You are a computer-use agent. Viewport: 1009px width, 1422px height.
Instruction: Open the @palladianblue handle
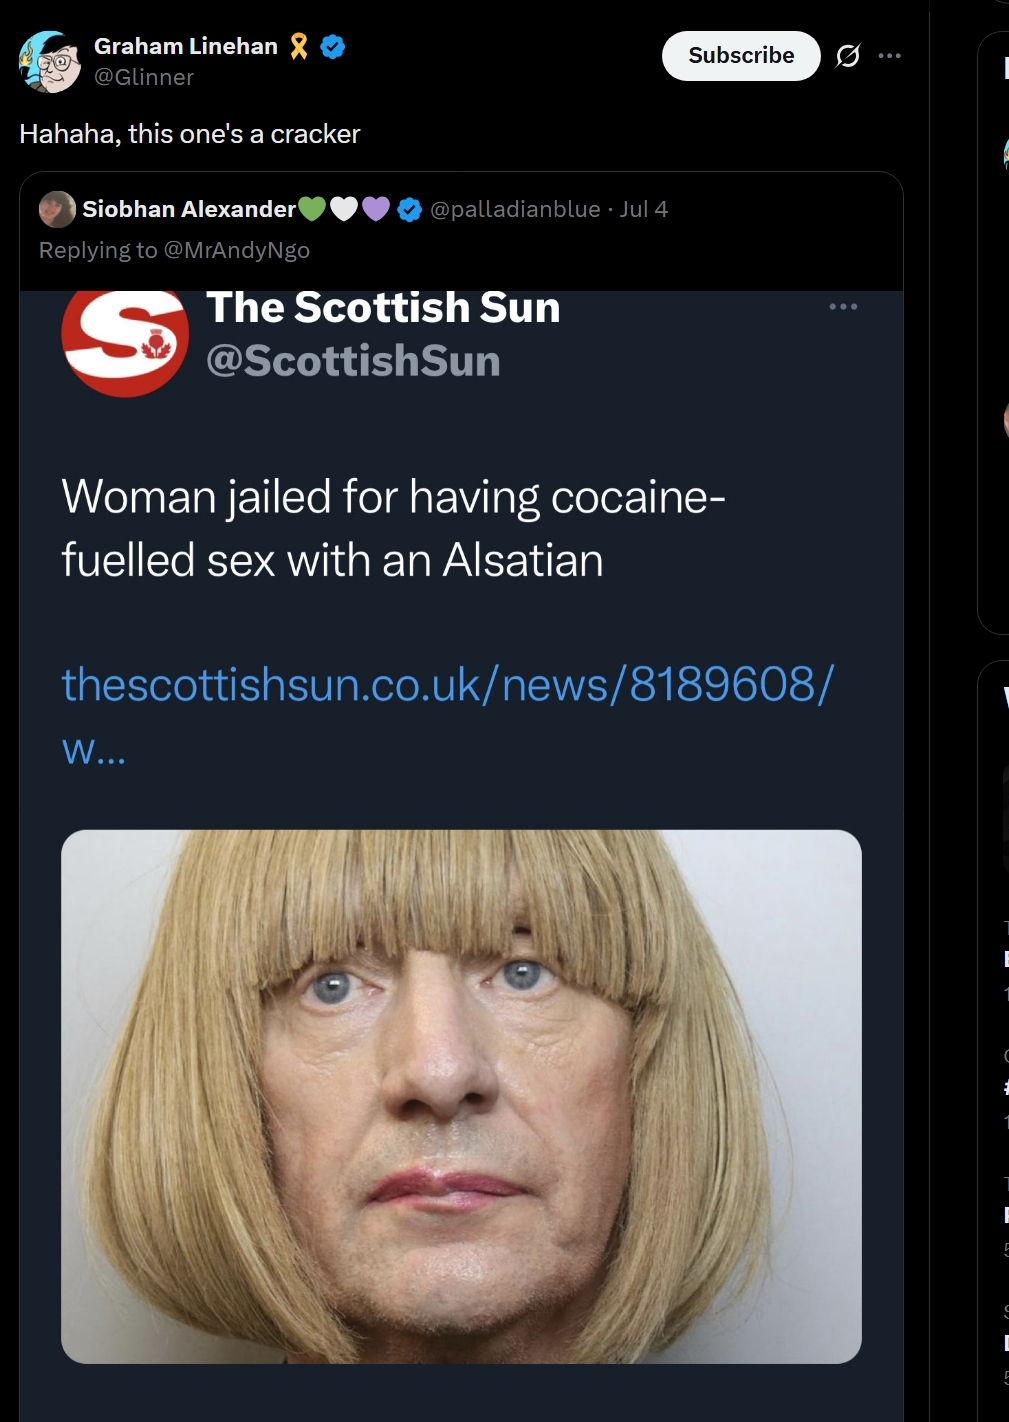pos(515,209)
